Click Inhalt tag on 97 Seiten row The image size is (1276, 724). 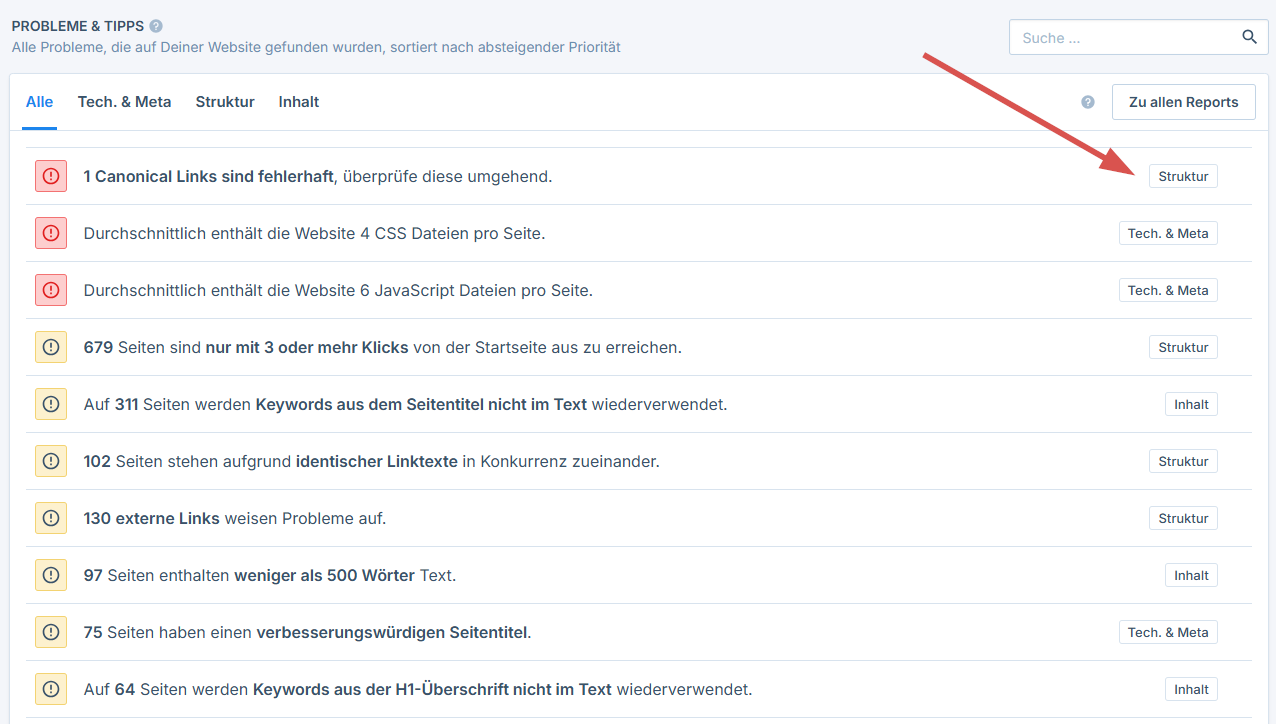pos(1191,575)
